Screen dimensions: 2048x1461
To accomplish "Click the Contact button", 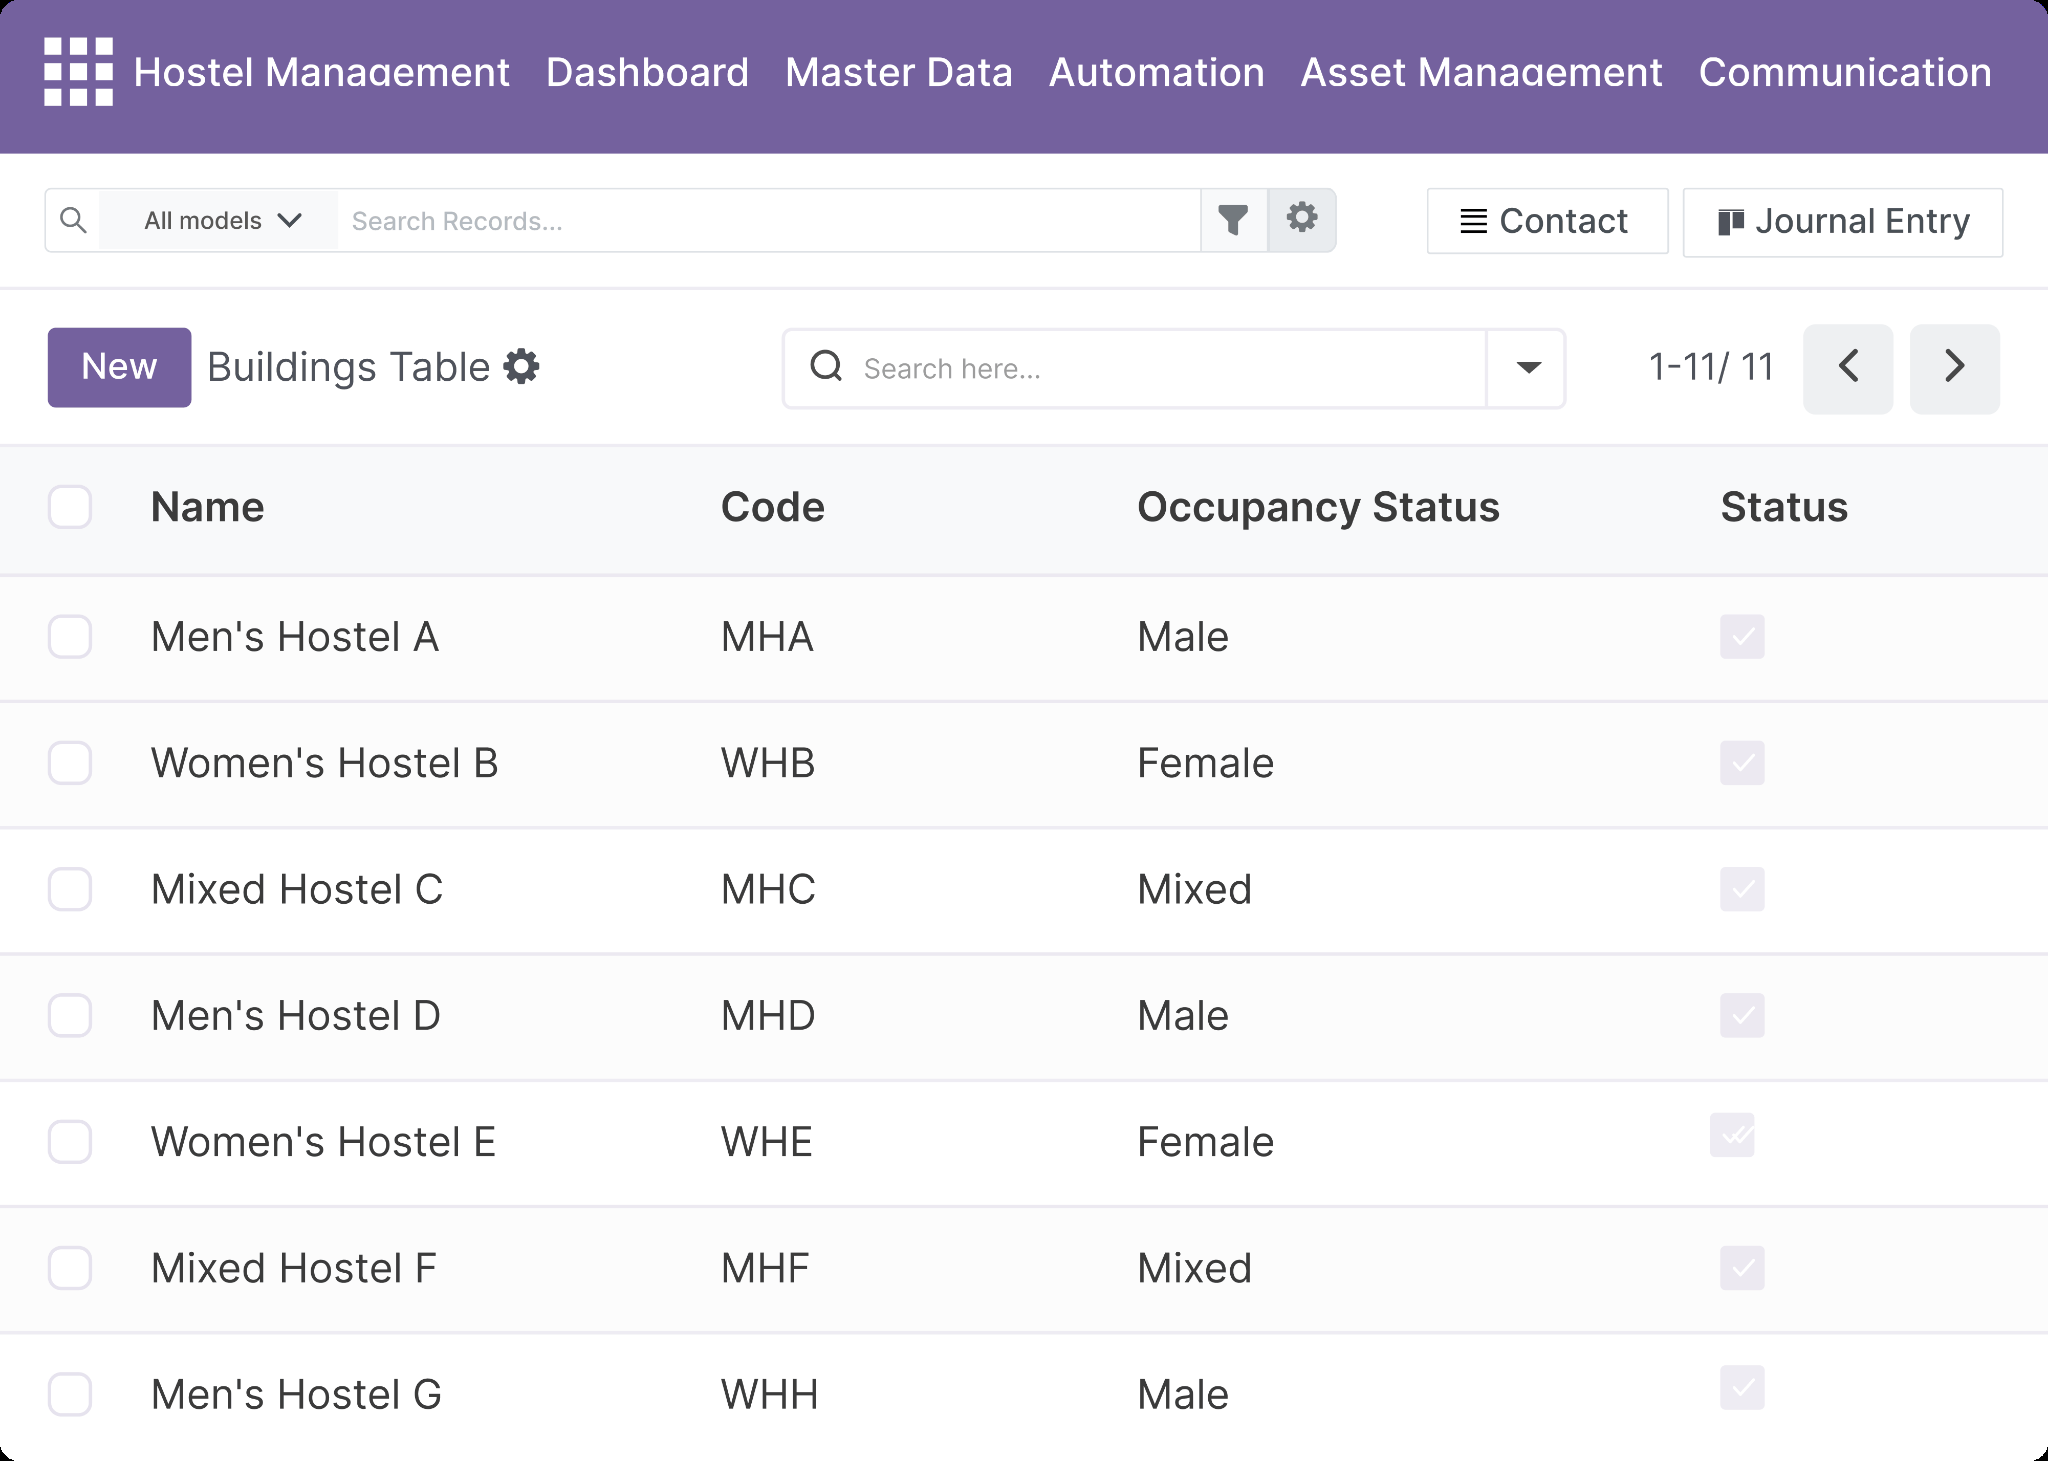I will (x=1547, y=221).
